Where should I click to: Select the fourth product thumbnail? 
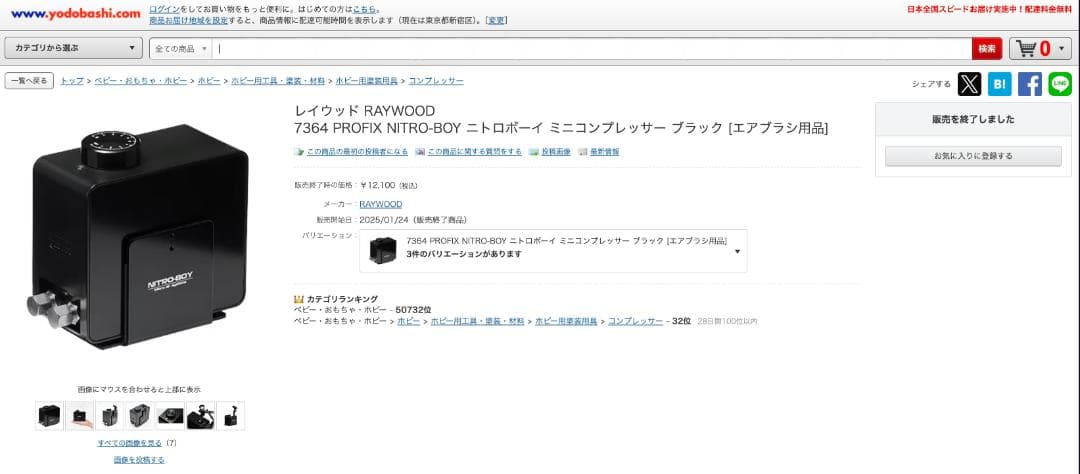coord(140,415)
